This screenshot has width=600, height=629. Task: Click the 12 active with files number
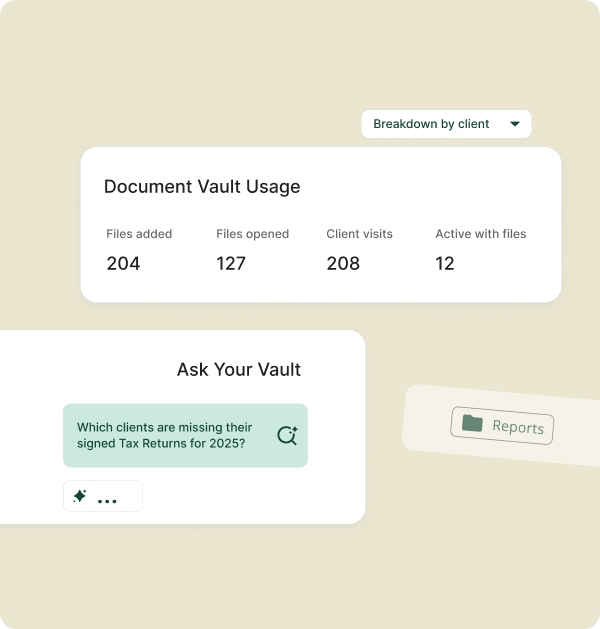click(445, 264)
